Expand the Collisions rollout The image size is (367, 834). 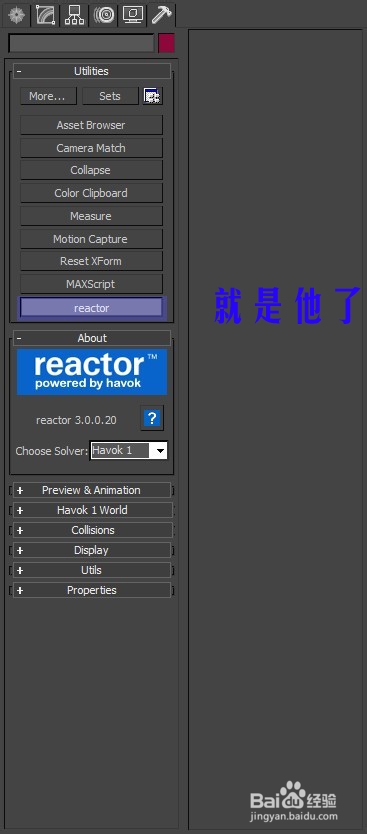92,530
